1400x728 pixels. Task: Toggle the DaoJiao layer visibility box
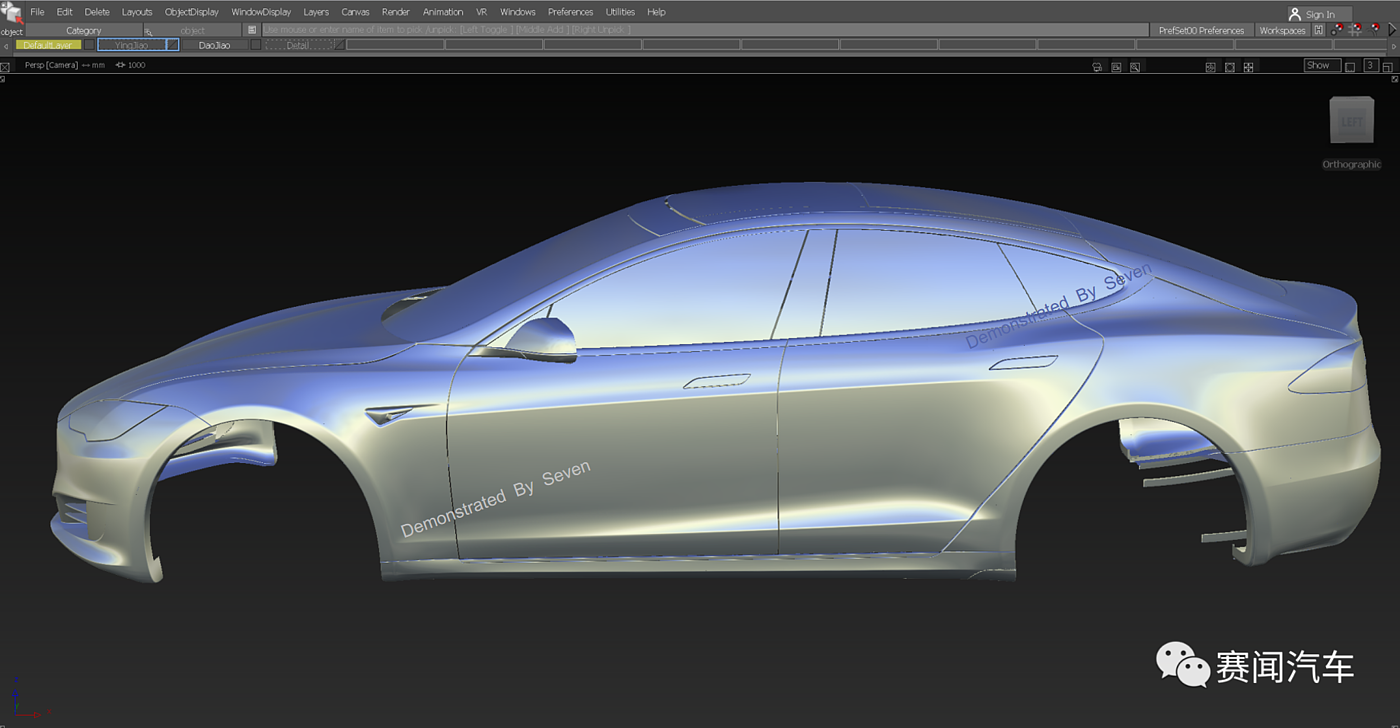[255, 45]
